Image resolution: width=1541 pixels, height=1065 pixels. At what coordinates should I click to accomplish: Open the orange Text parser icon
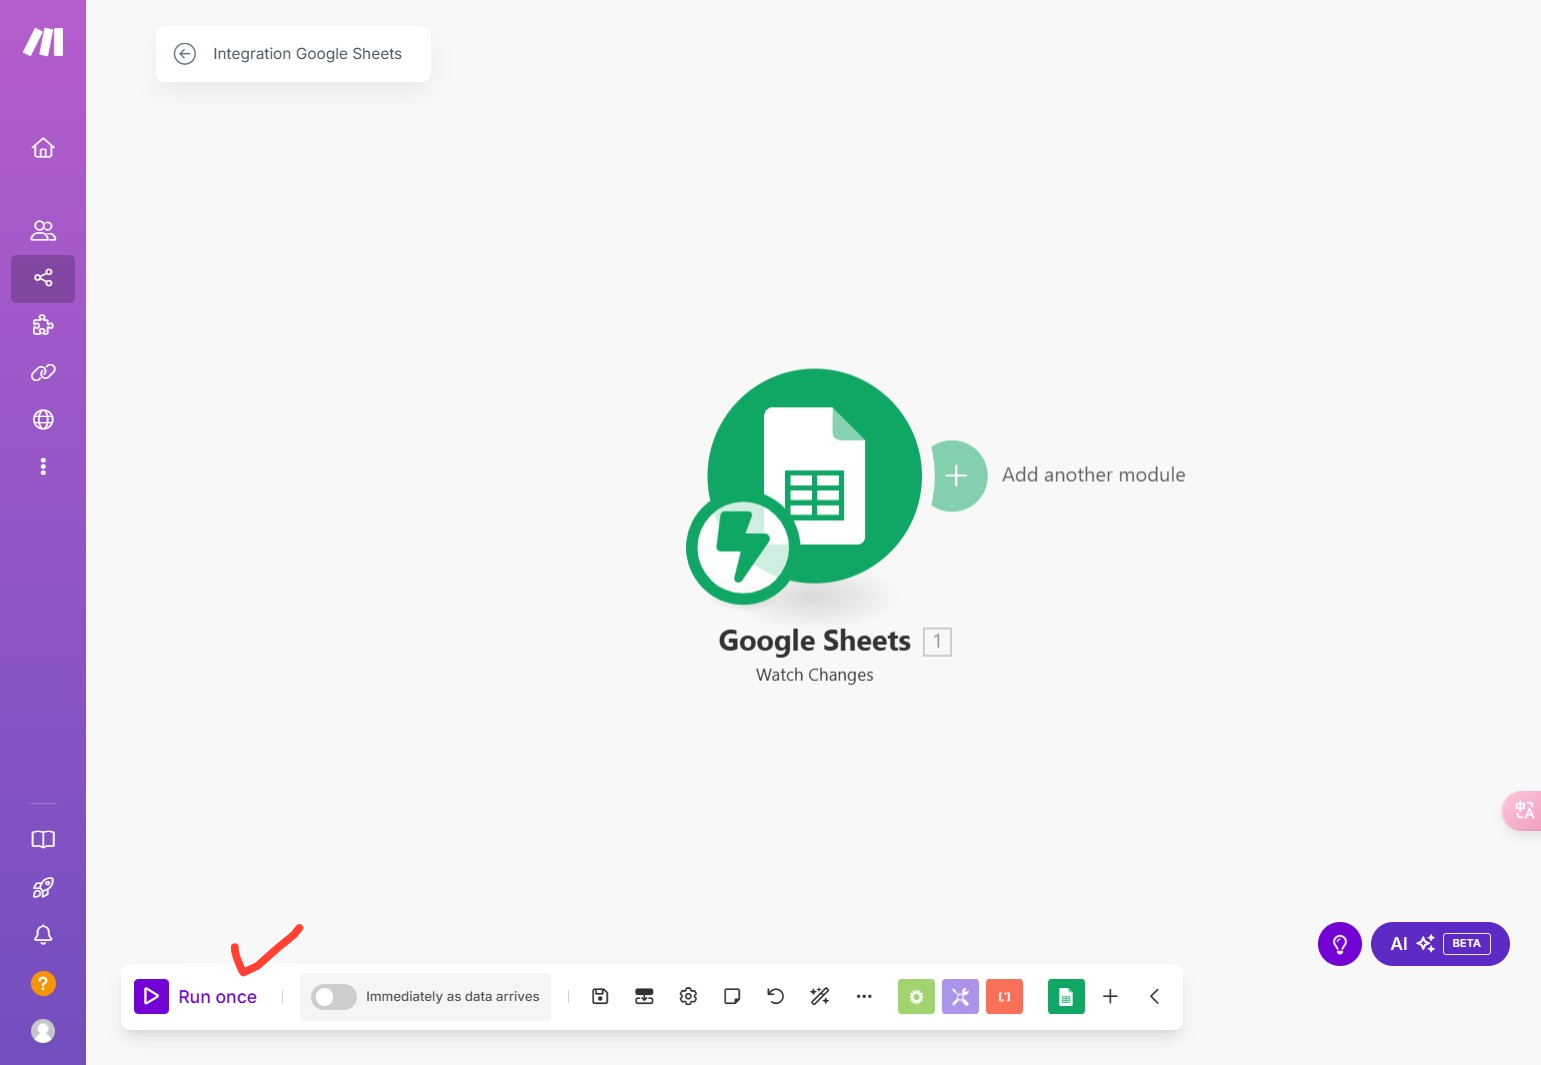[x=1004, y=997]
